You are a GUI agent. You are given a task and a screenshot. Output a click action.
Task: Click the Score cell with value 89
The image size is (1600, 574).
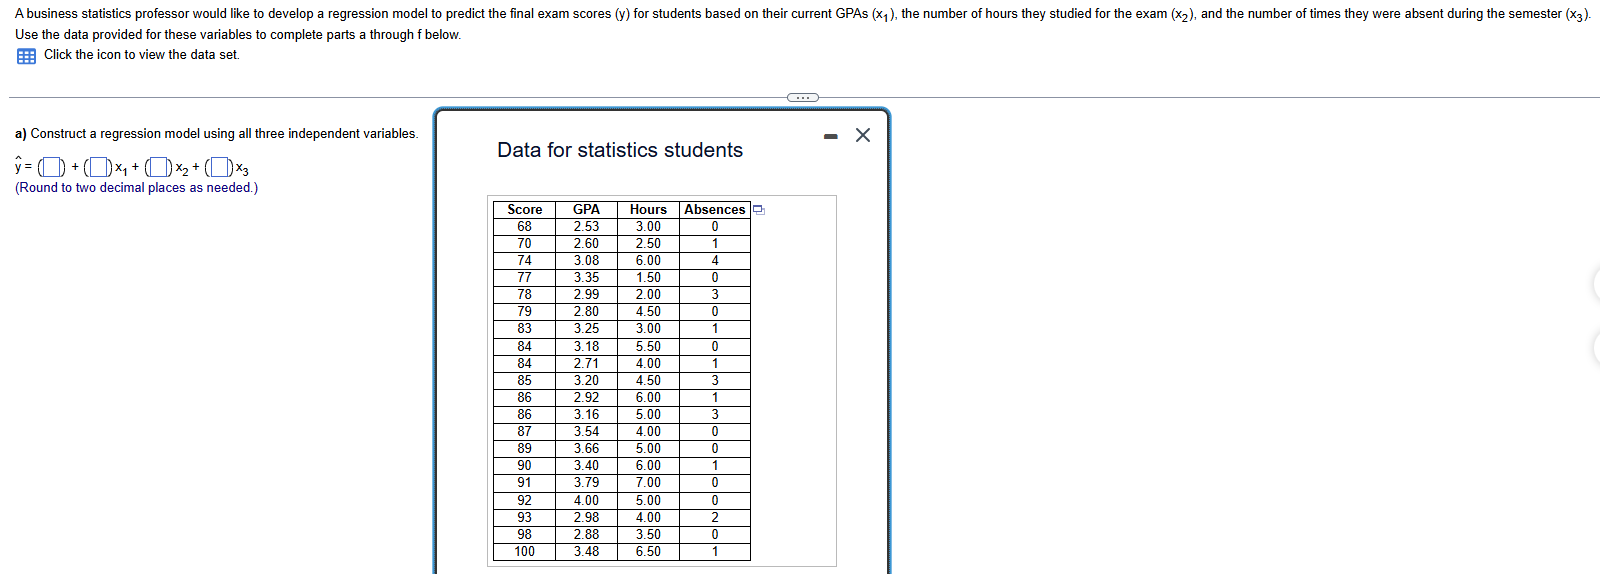tap(524, 449)
